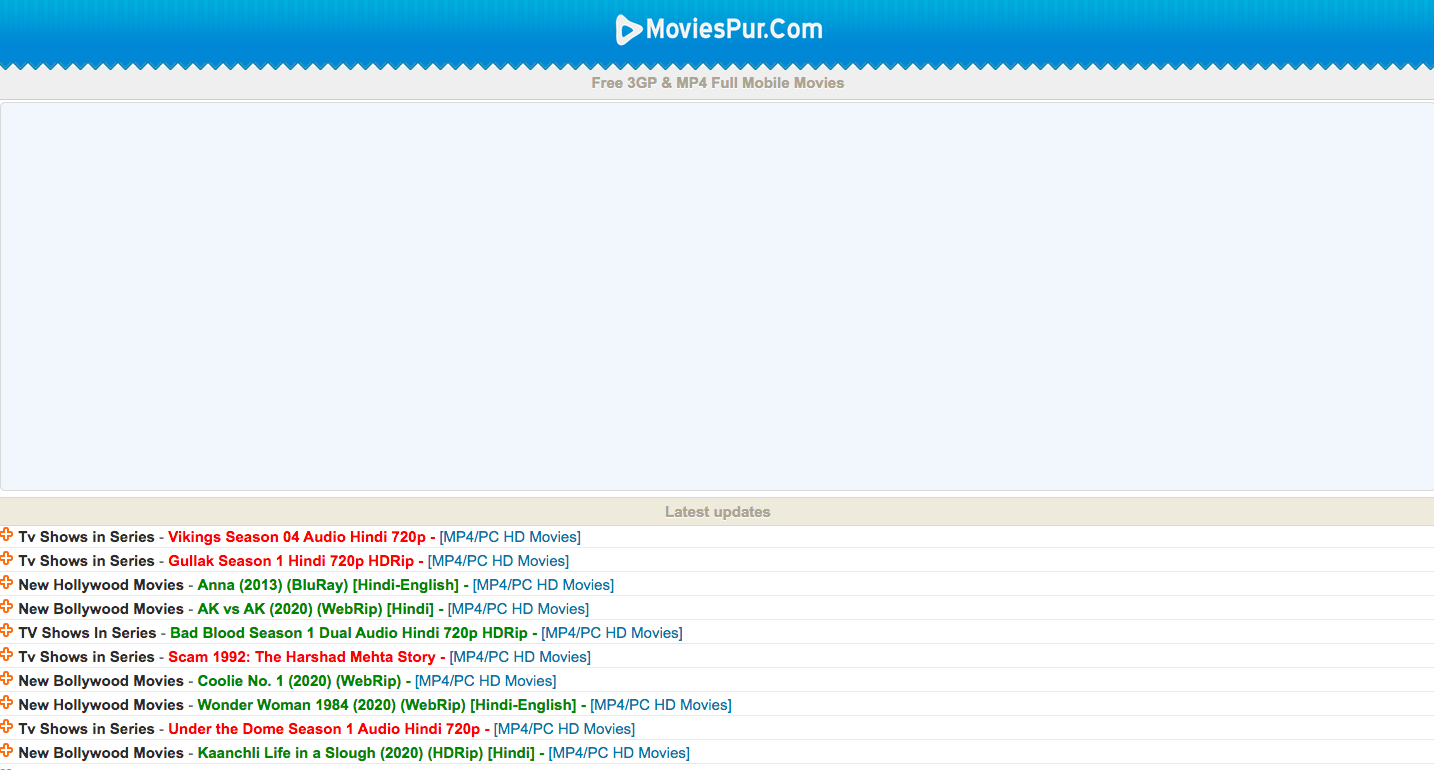Viewport: 1434px width, 770px height.
Task: Click MP4/PC HD Movies link after Coolie No. 1
Action: tap(485, 681)
